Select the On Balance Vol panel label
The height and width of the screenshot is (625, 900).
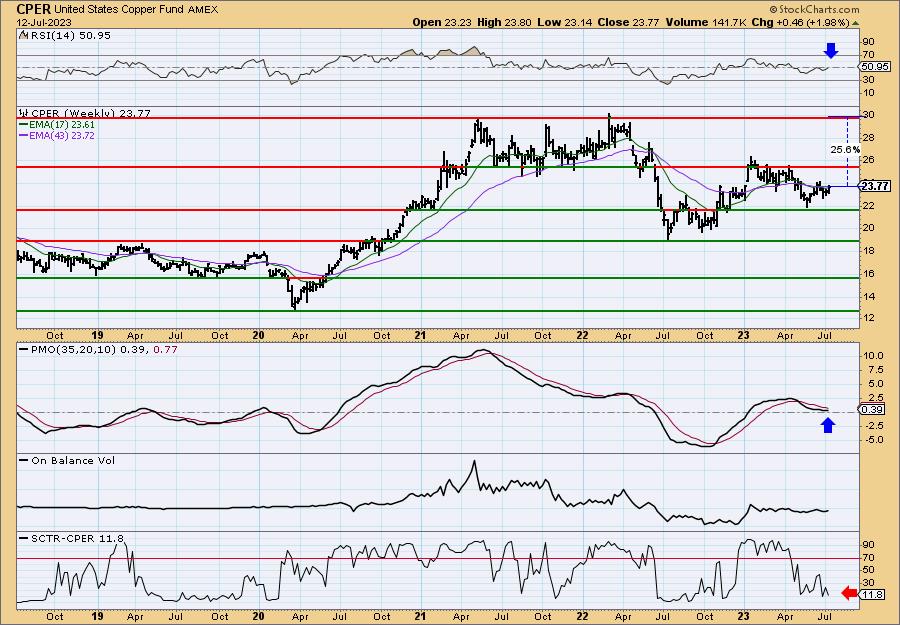point(73,460)
